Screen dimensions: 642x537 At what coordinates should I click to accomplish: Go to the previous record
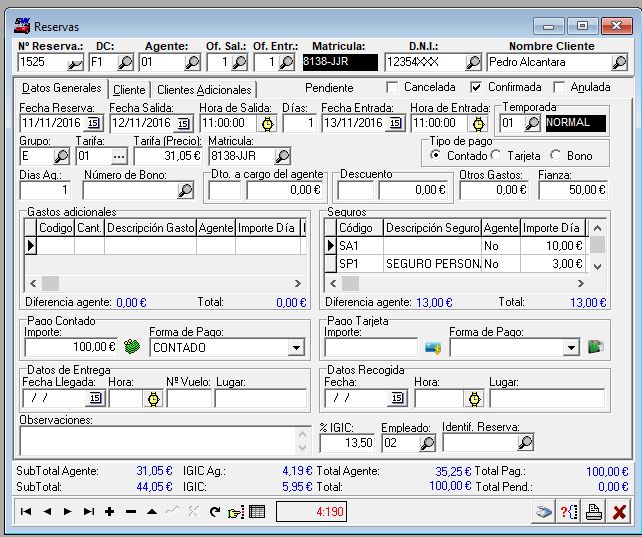click(x=47, y=512)
